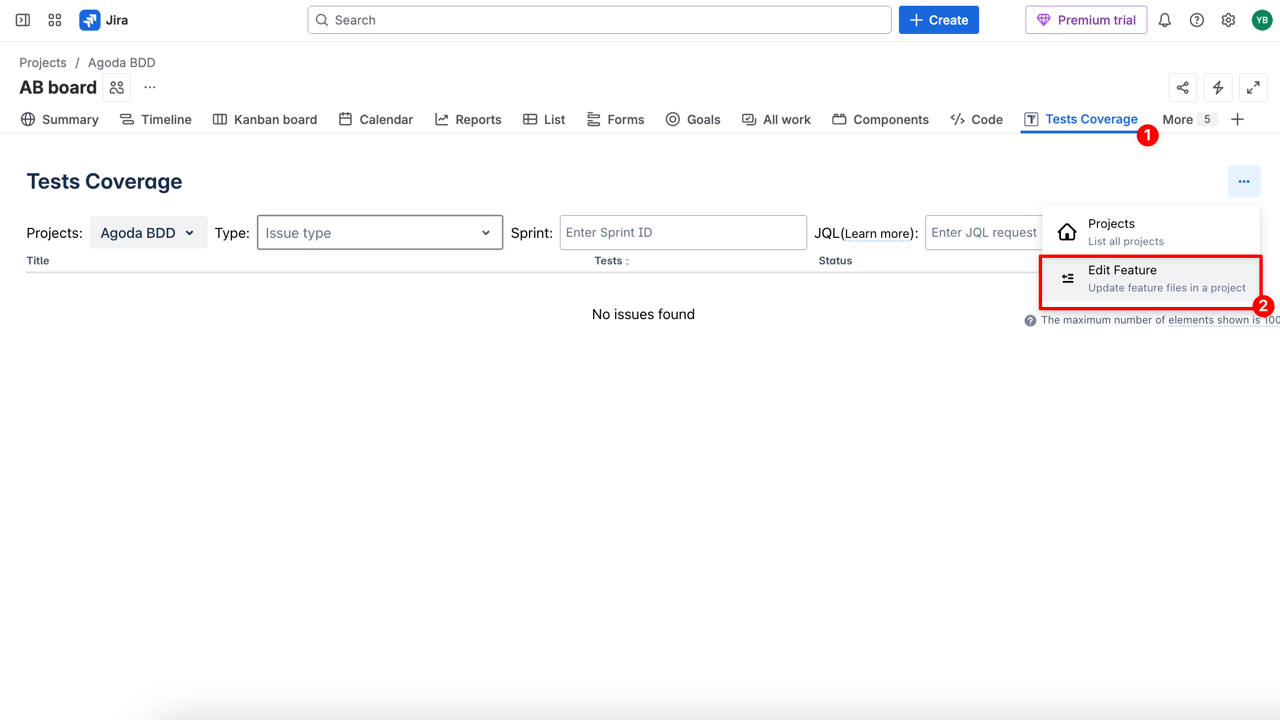Enter full screen with expand icon

[x=1253, y=88]
